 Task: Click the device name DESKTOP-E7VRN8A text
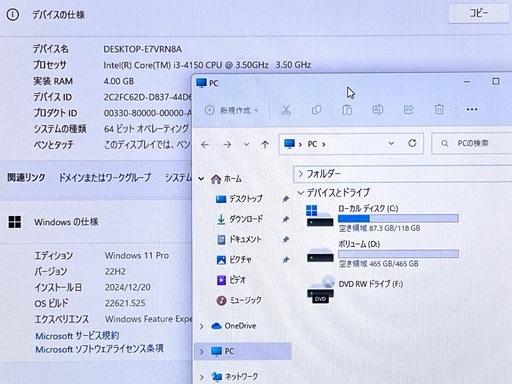[142, 49]
